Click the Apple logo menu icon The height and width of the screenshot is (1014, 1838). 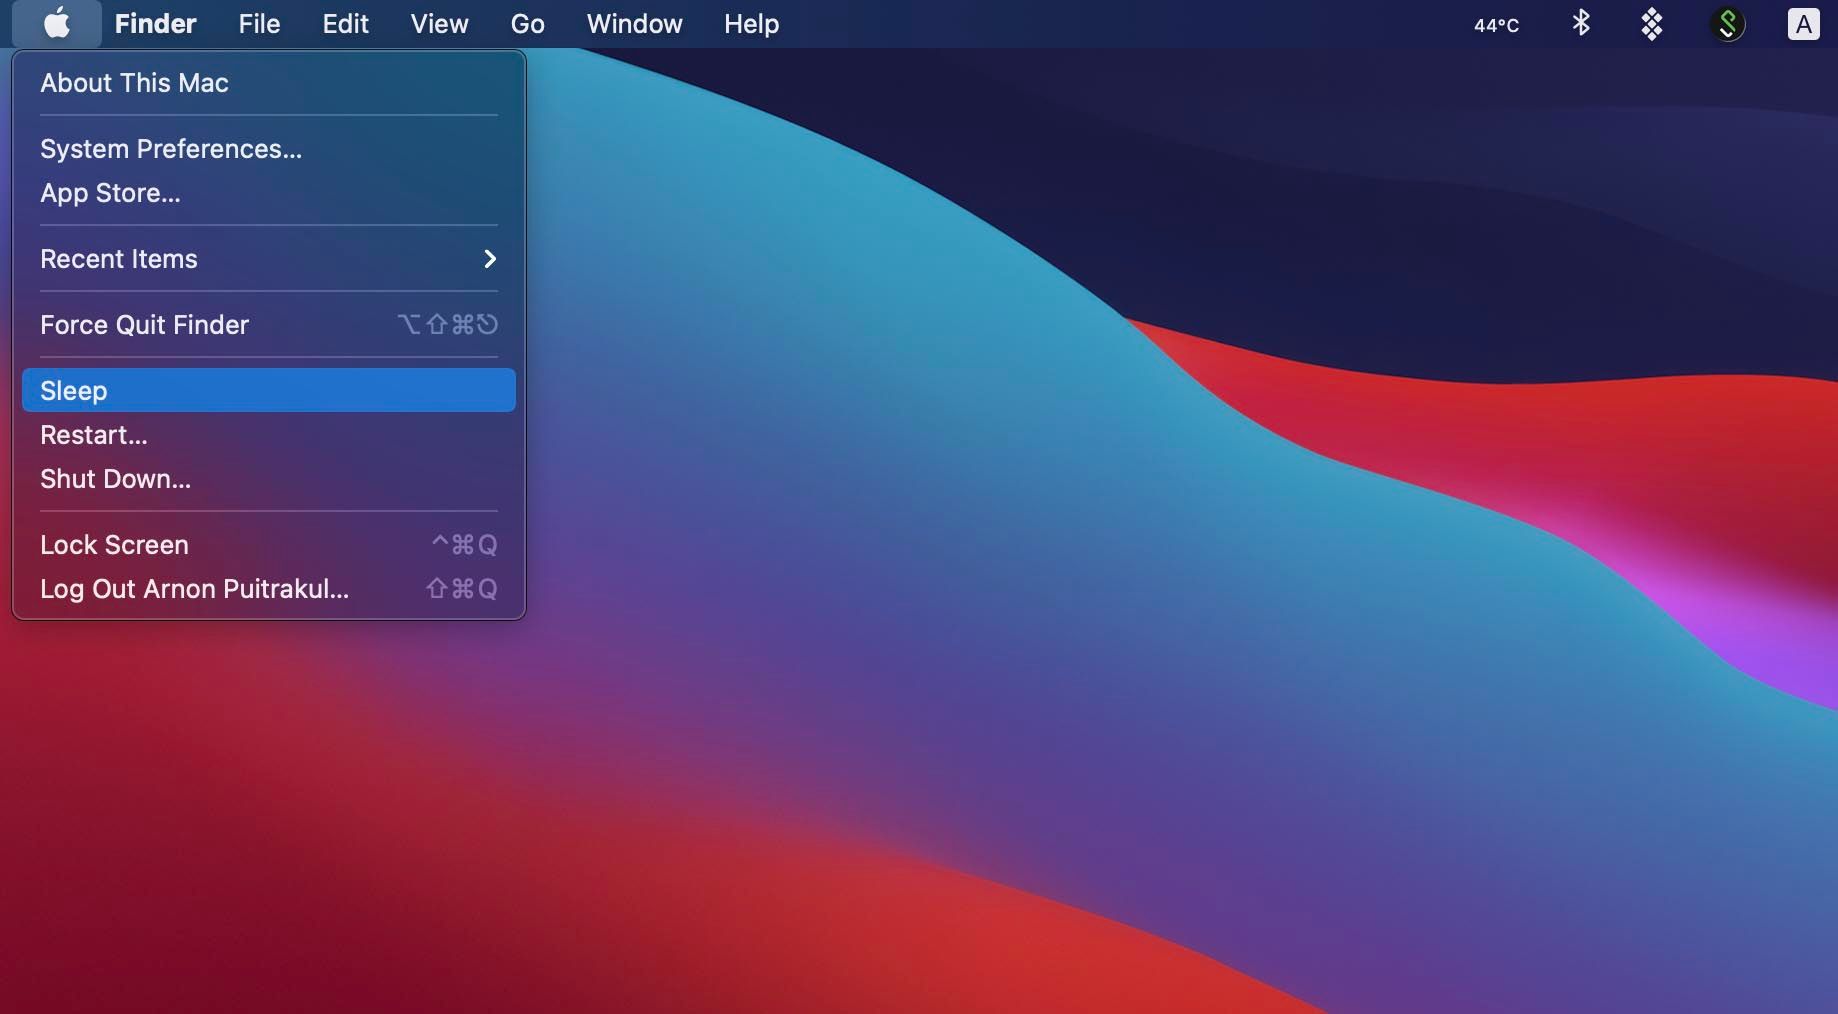[57, 23]
